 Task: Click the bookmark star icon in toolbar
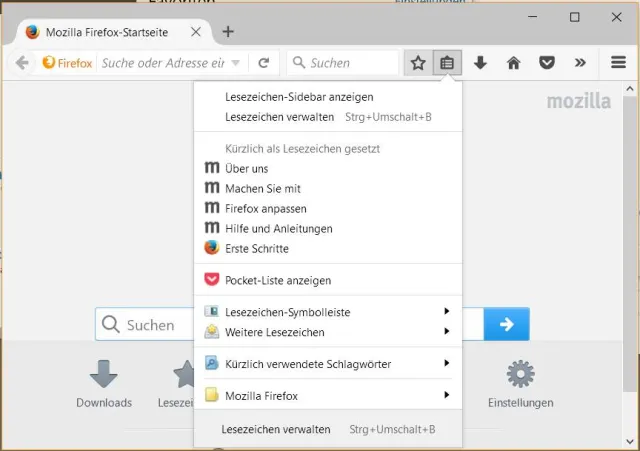(x=418, y=63)
